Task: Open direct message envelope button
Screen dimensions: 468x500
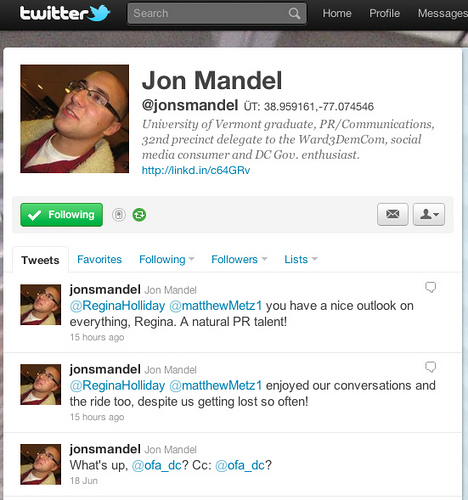Action: point(392,214)
